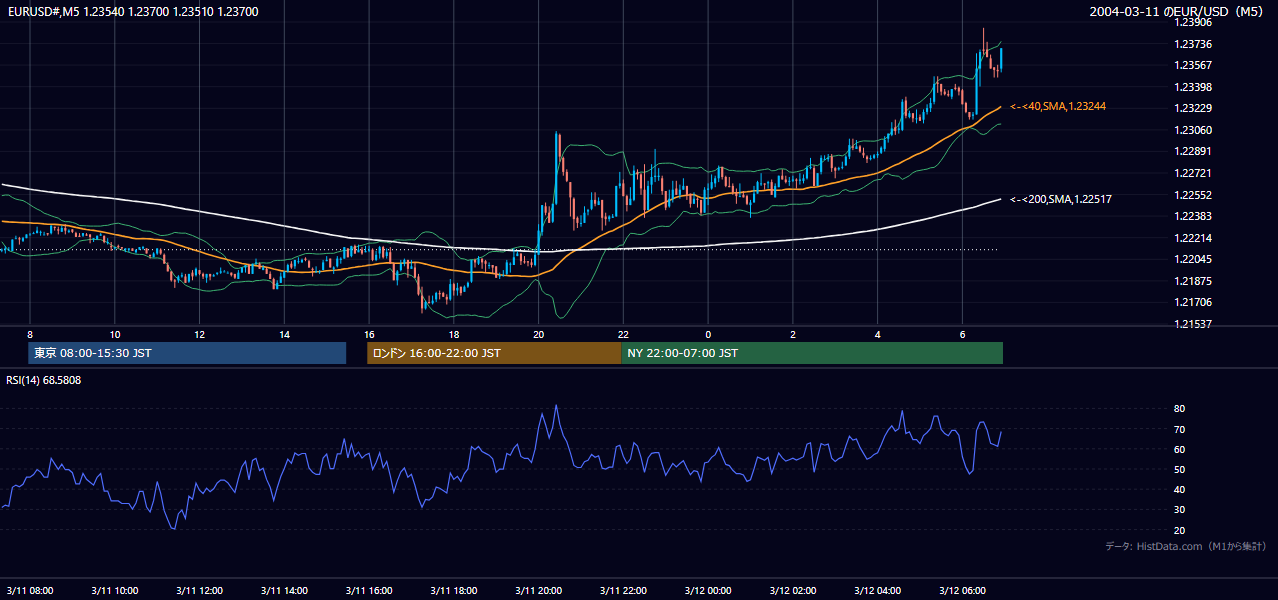Screen dimensions: 1278x600
Task: Click the price axis value 1.23060
Action: (1194, 130)
